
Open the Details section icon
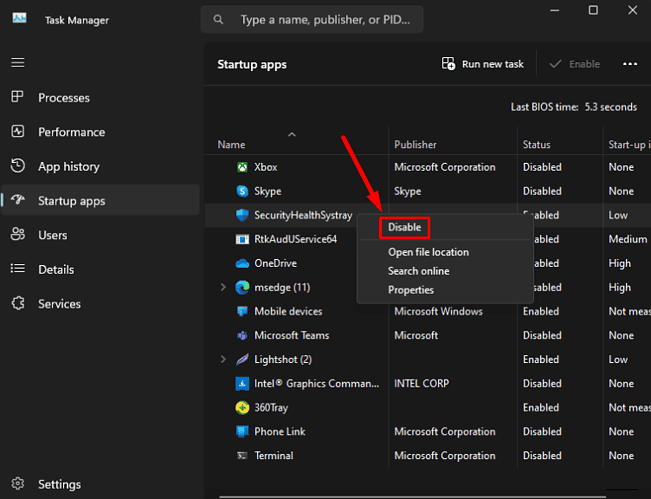(x=17, y=270)
